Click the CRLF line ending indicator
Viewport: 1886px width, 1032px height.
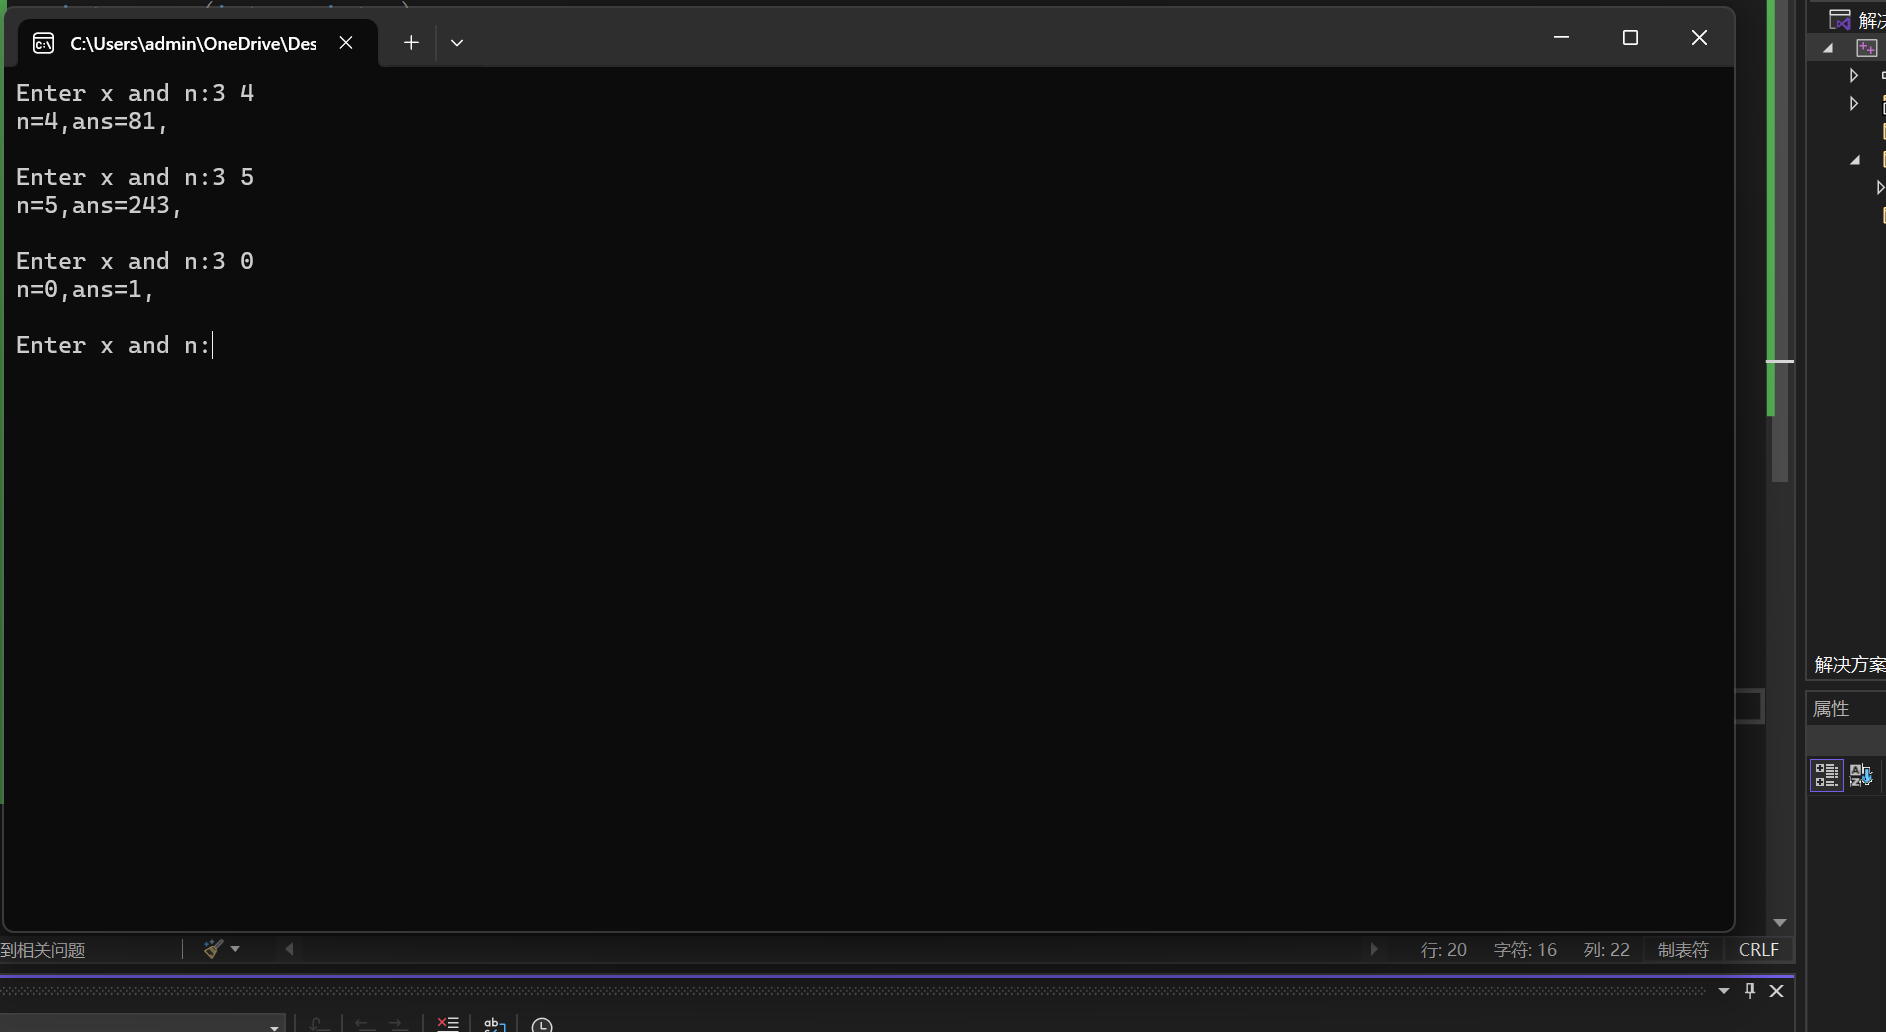coord(1759,950)
